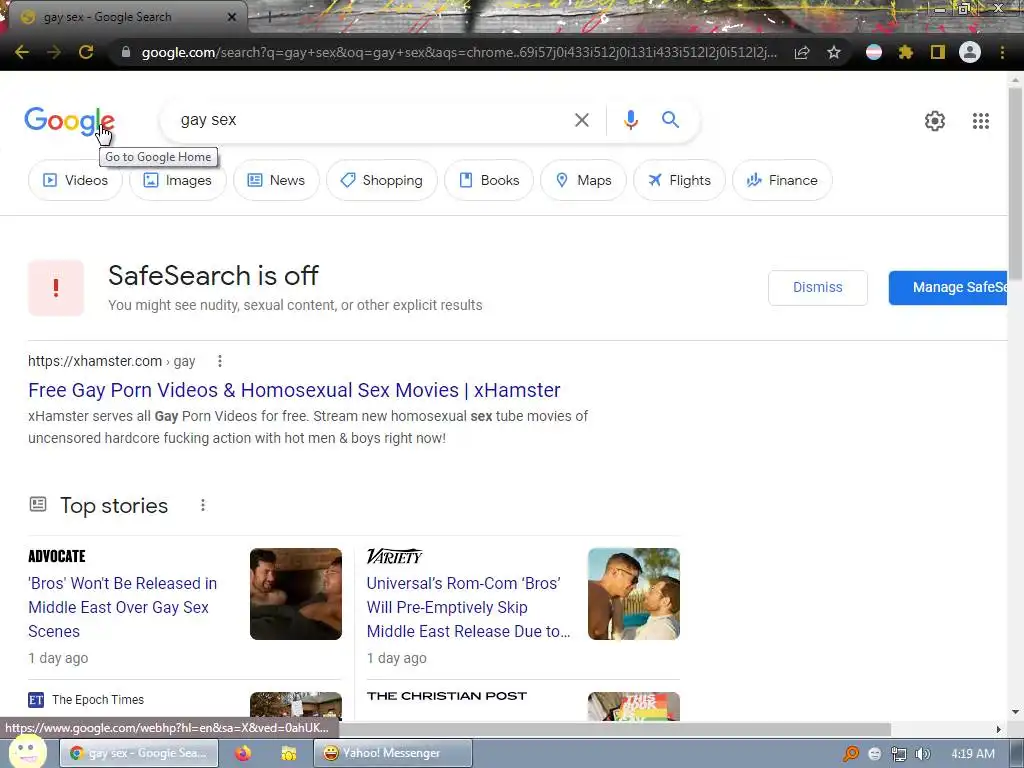Click the red exclamation warning icon
Screen dimensions: 1024x768
pos(56,287)
